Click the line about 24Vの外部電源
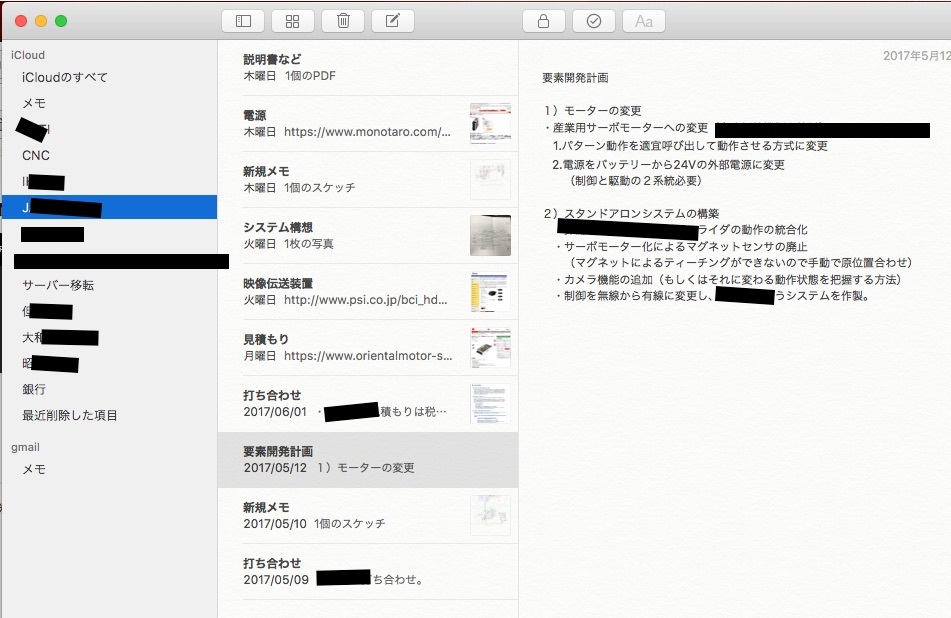The image size is (951, 618). pyautogui.click(x=668, y=164)
